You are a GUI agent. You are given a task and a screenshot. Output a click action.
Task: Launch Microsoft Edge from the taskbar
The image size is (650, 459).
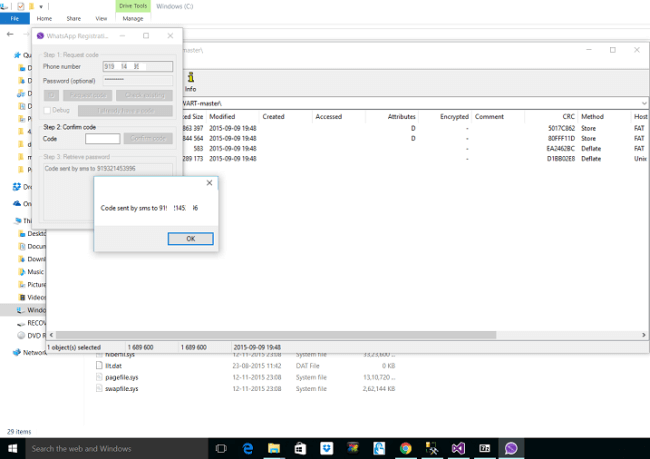tap(247, 448)
